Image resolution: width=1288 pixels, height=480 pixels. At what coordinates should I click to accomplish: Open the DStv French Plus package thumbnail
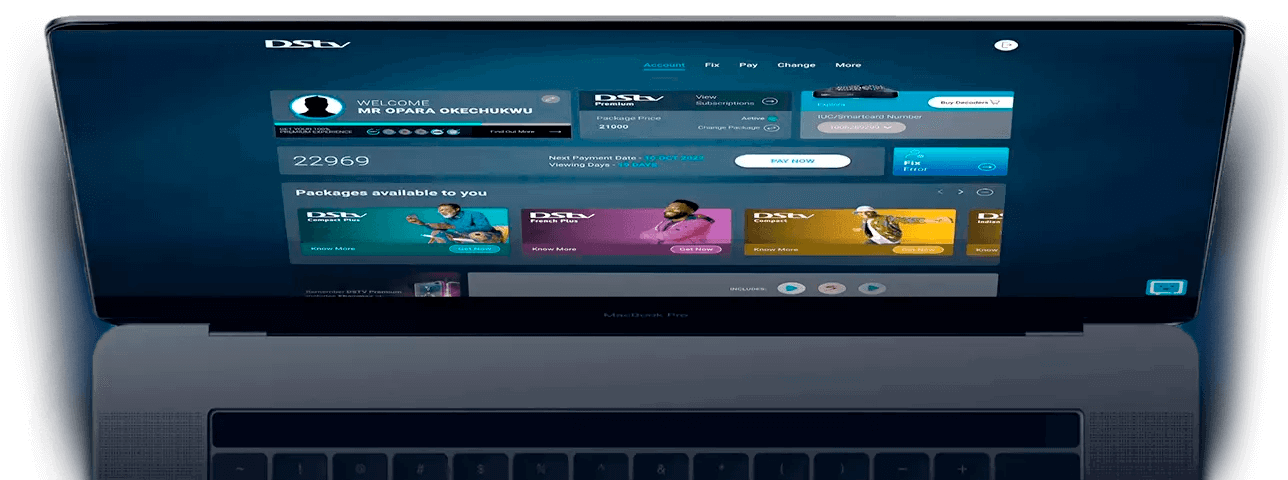click(626, 232)
